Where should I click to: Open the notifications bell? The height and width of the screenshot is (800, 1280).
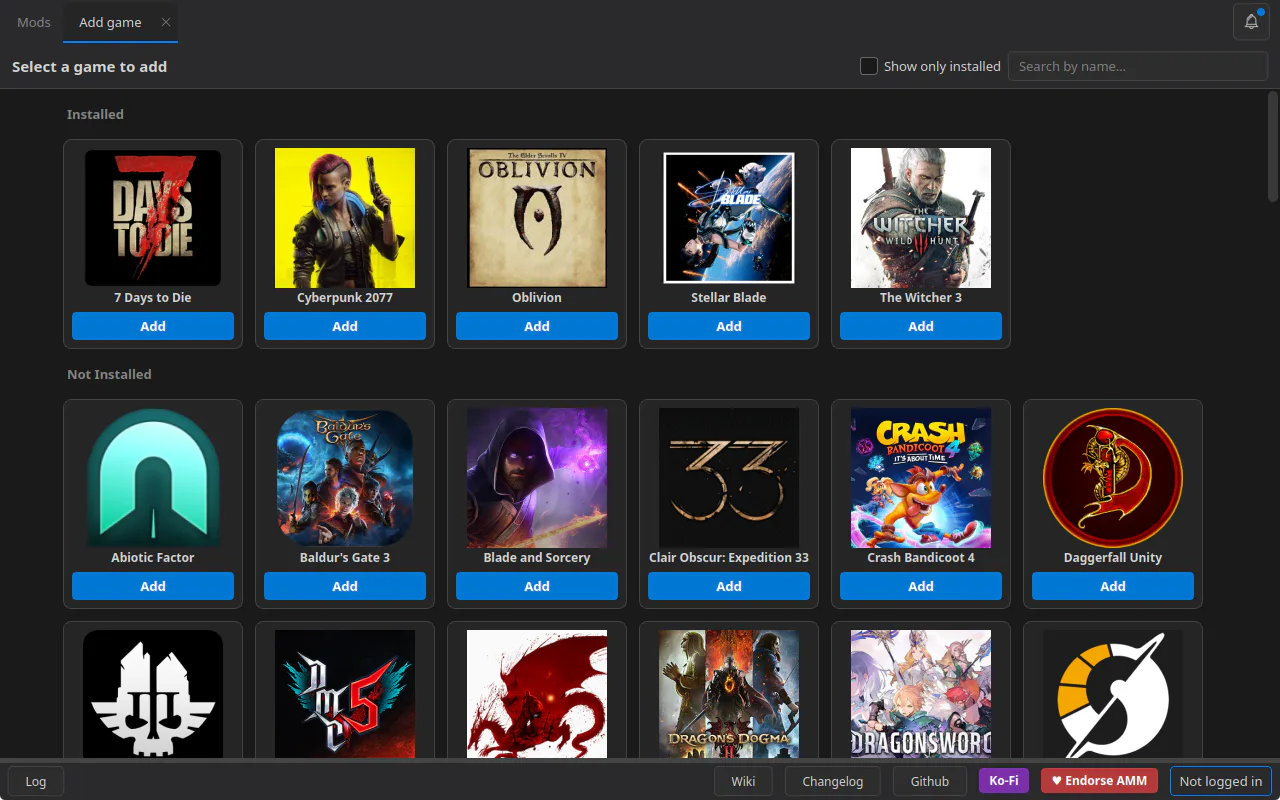click(1251, 22)
